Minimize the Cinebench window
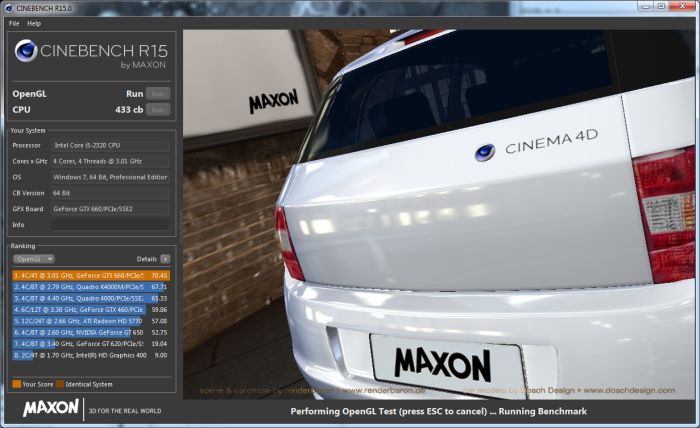This screenshot has height=428, width=700. coord(645,6)
